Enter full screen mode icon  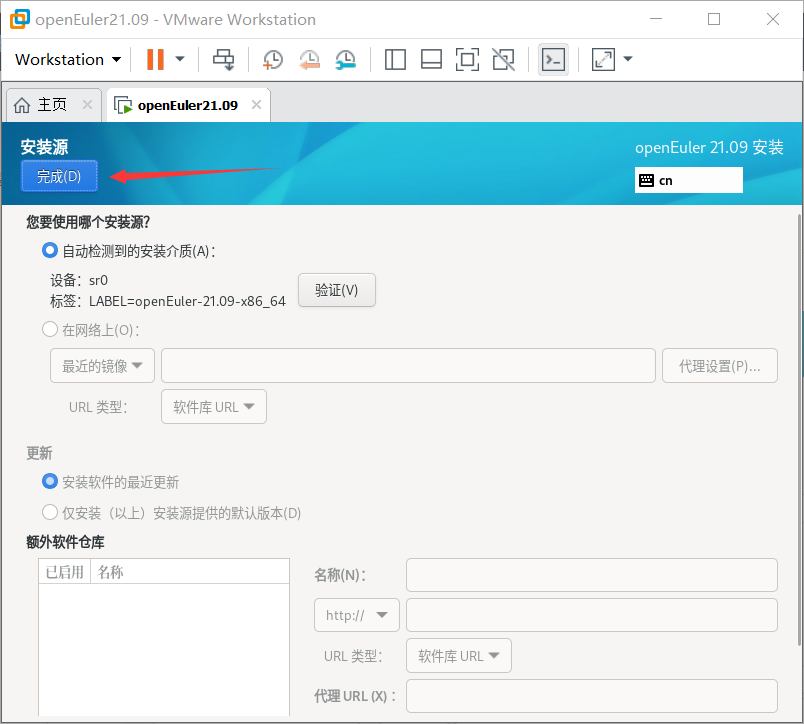[x=467, y=59]
